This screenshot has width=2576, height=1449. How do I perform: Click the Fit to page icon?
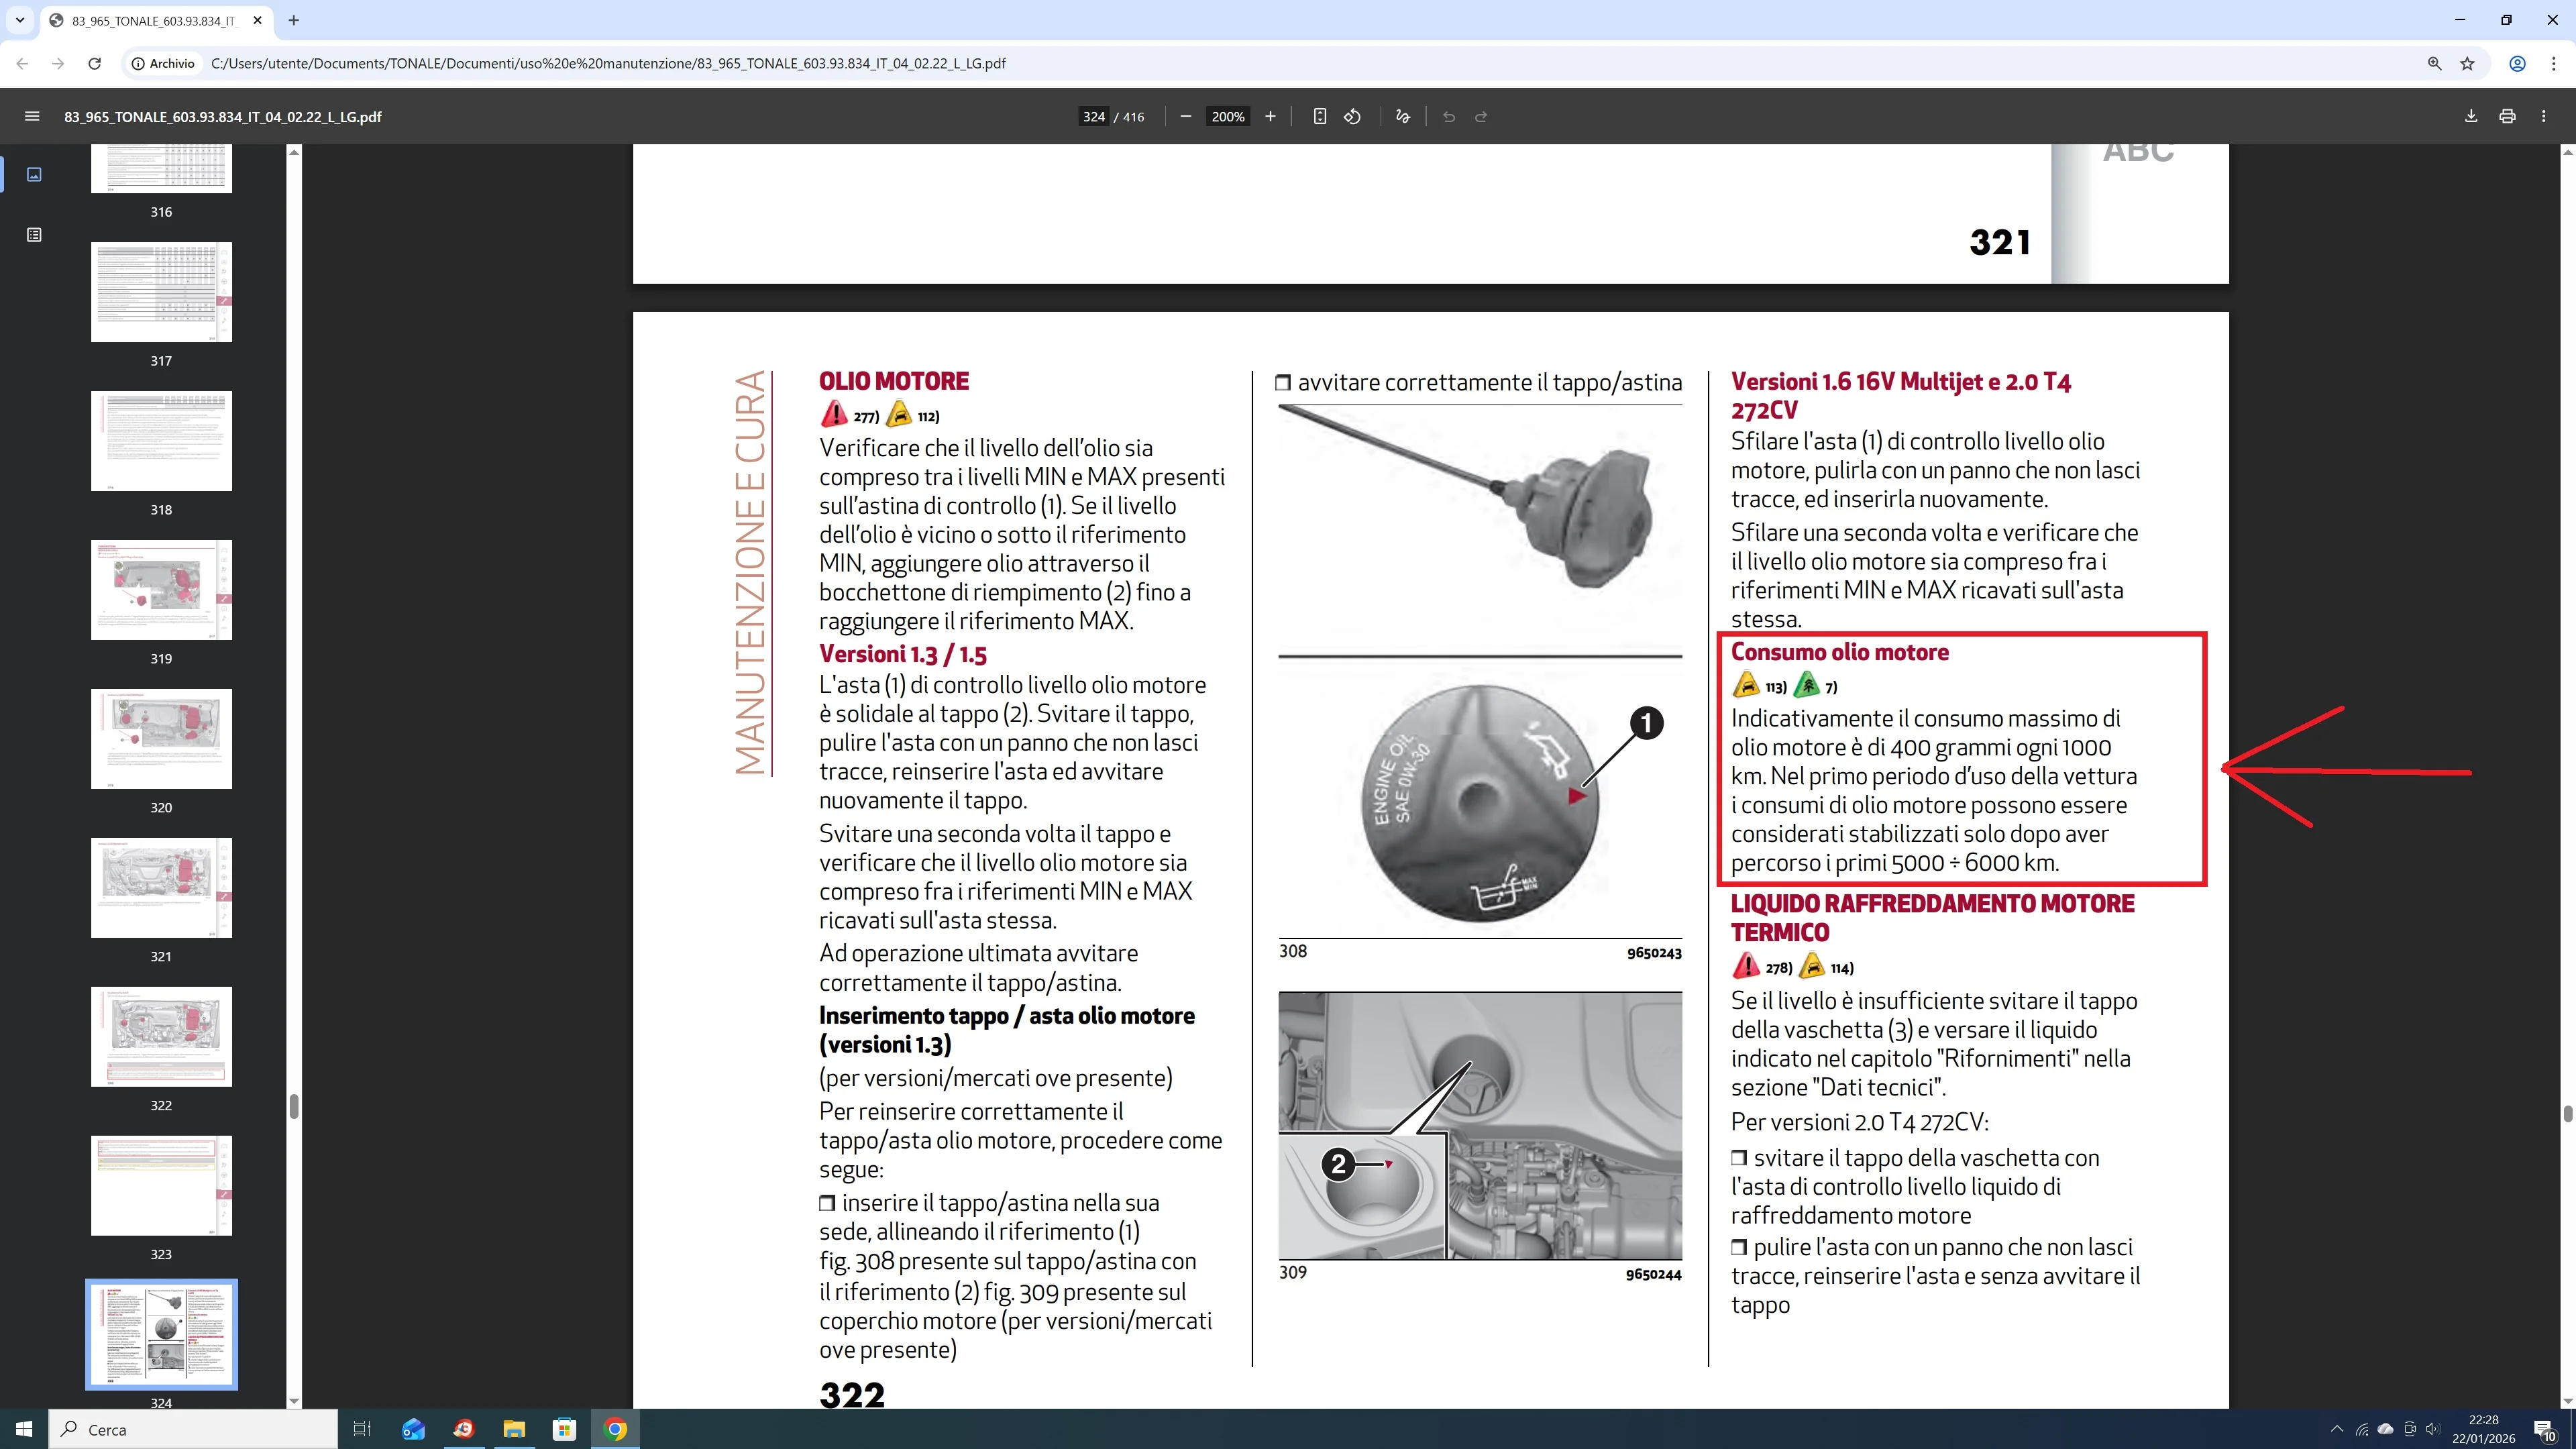click(1320, 116)
